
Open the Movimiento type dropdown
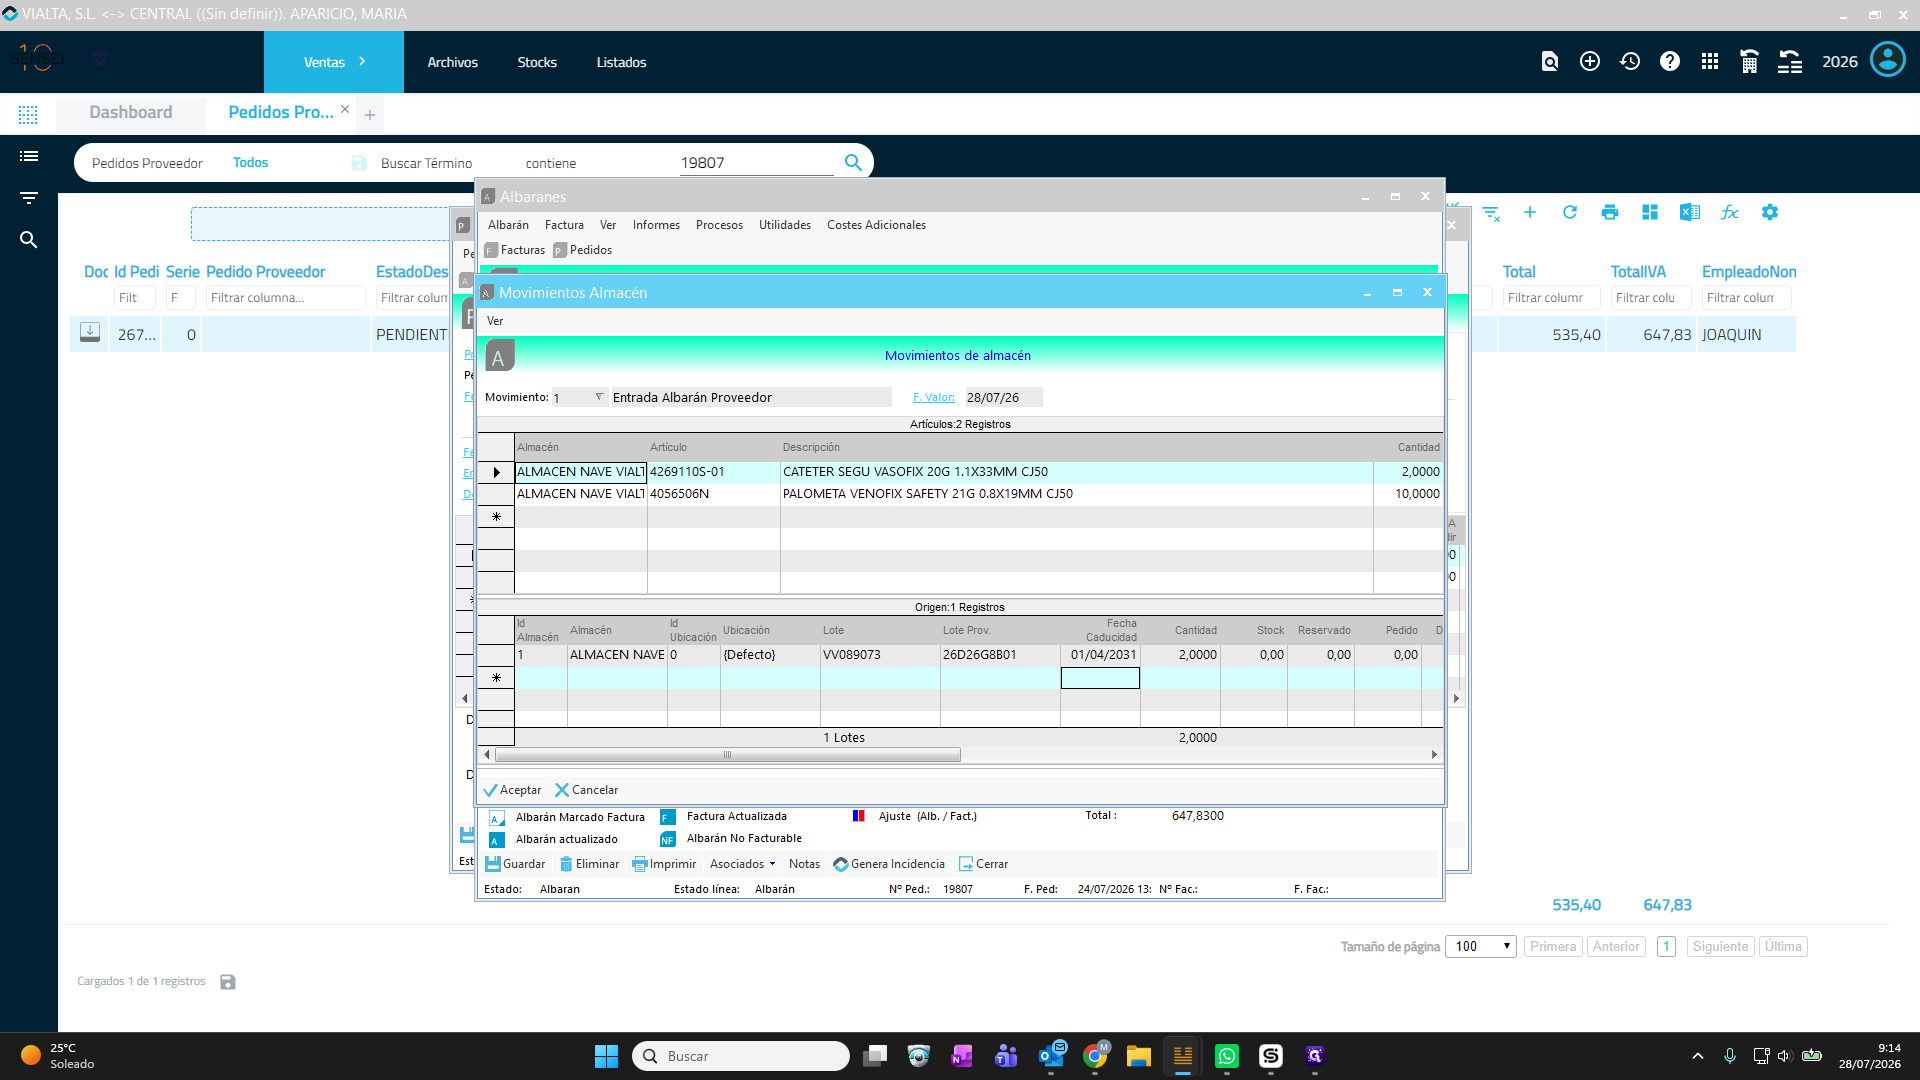click(x=599, y=397)
